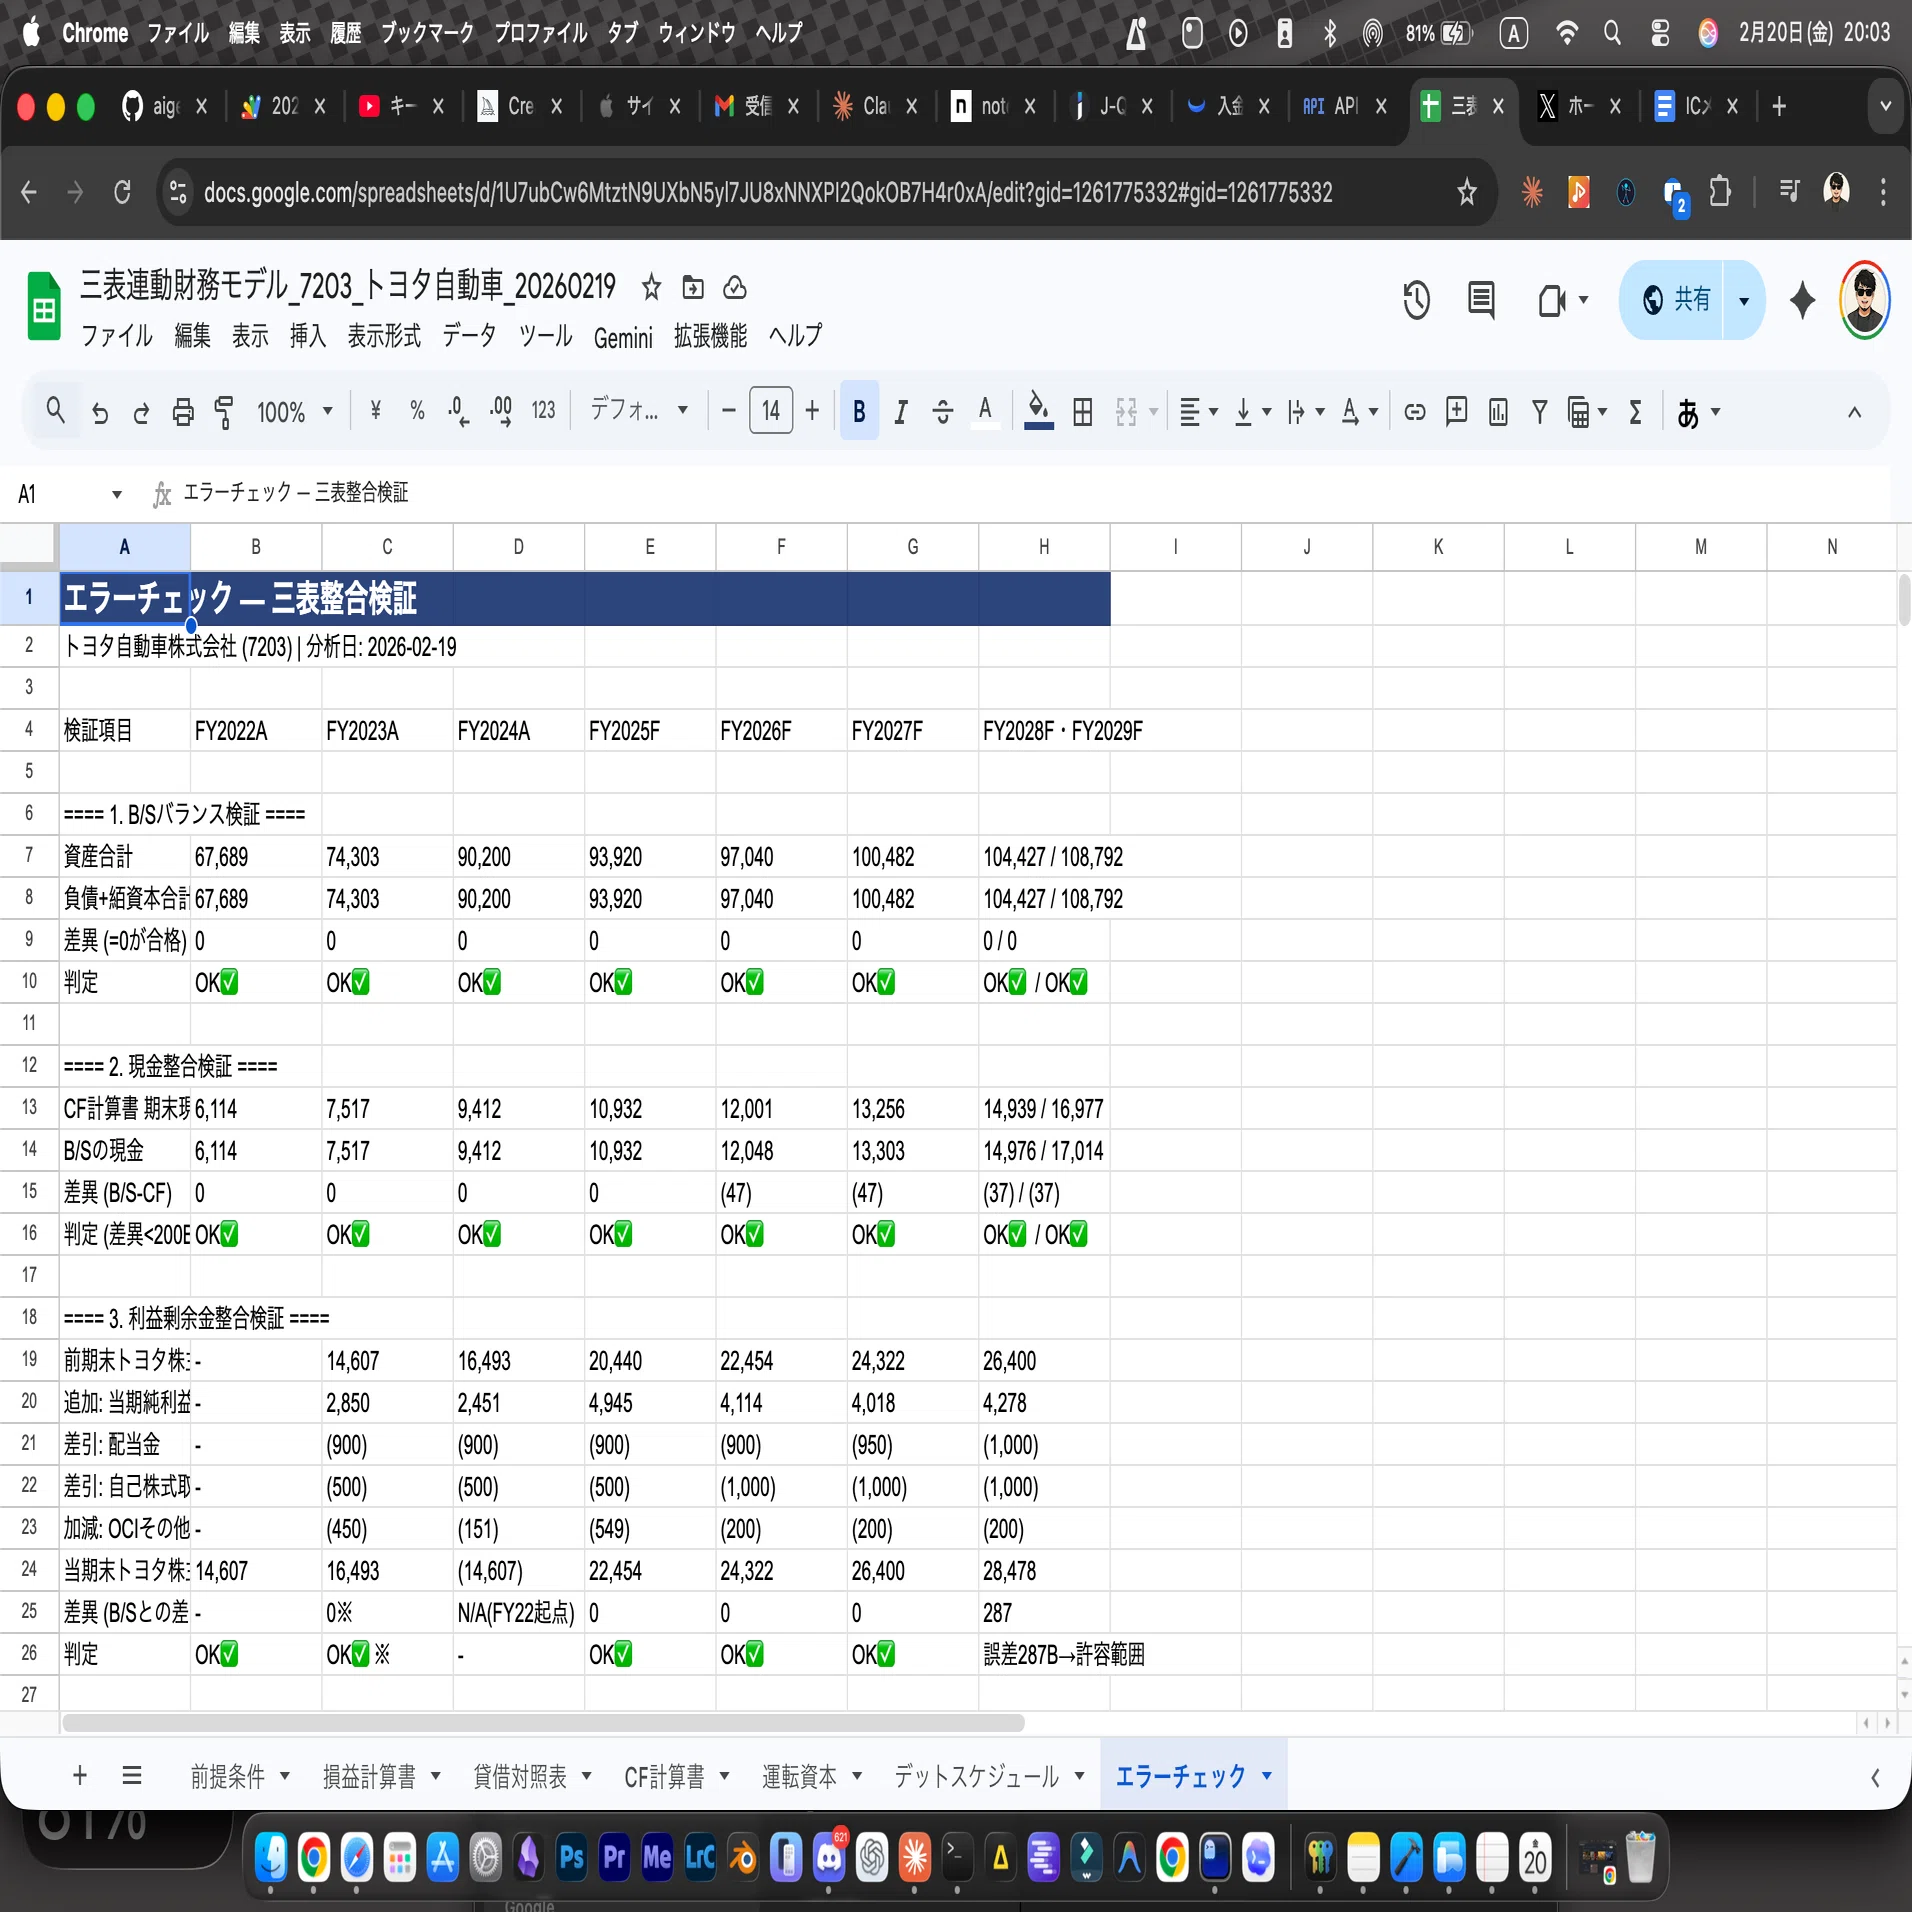This screenshot has width=1912, height=1912.
Task: Open the all sheets list button
Action: 132,1775
